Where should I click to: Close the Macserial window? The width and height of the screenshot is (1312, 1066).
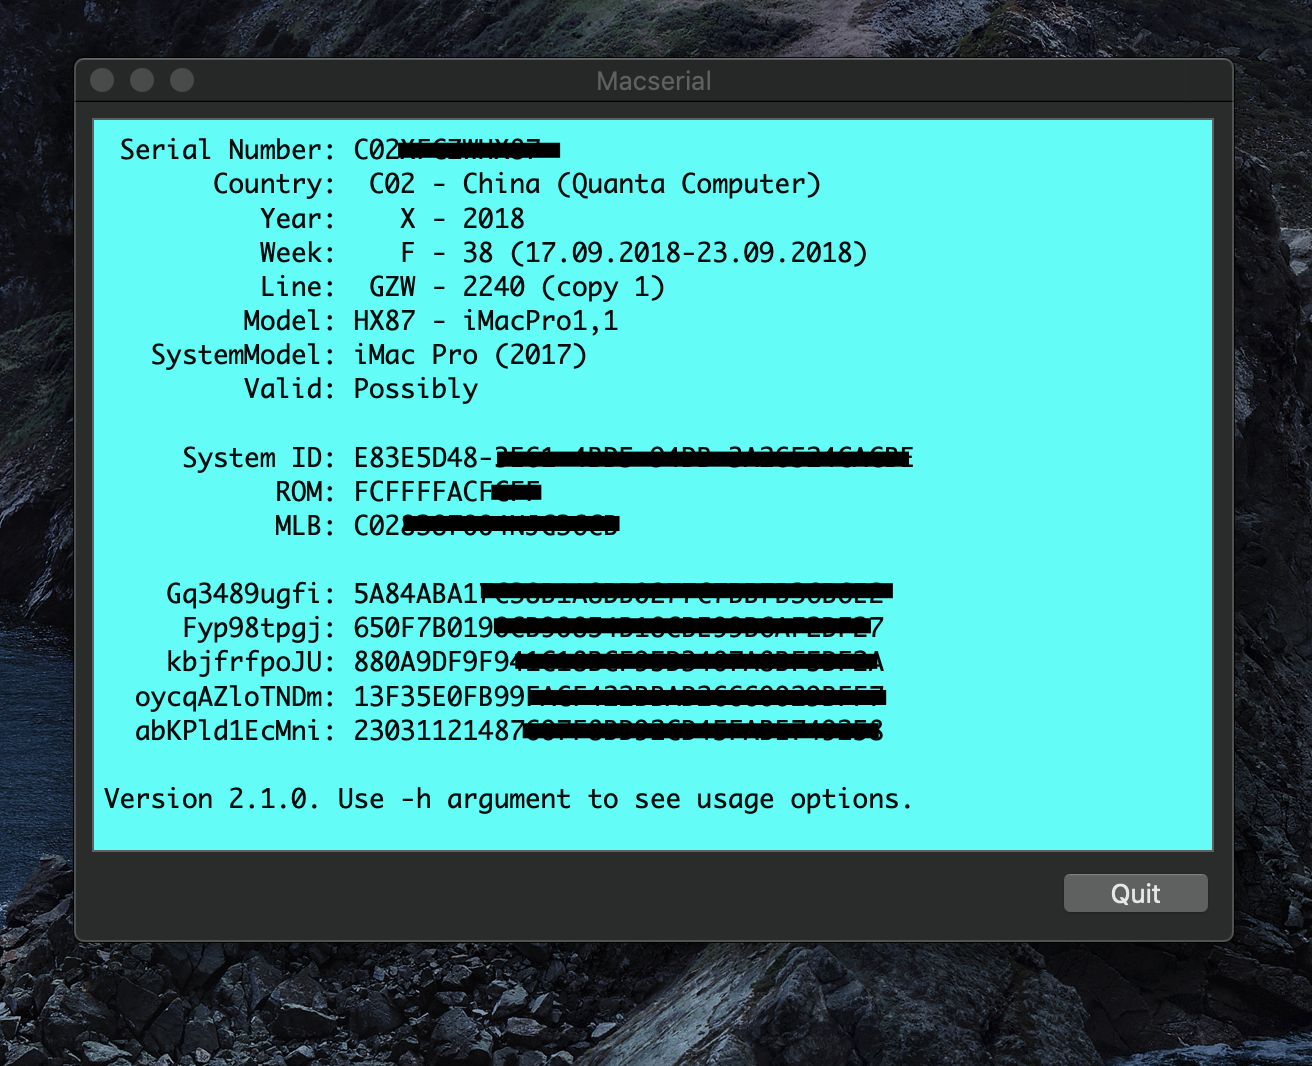pos(102,80)
